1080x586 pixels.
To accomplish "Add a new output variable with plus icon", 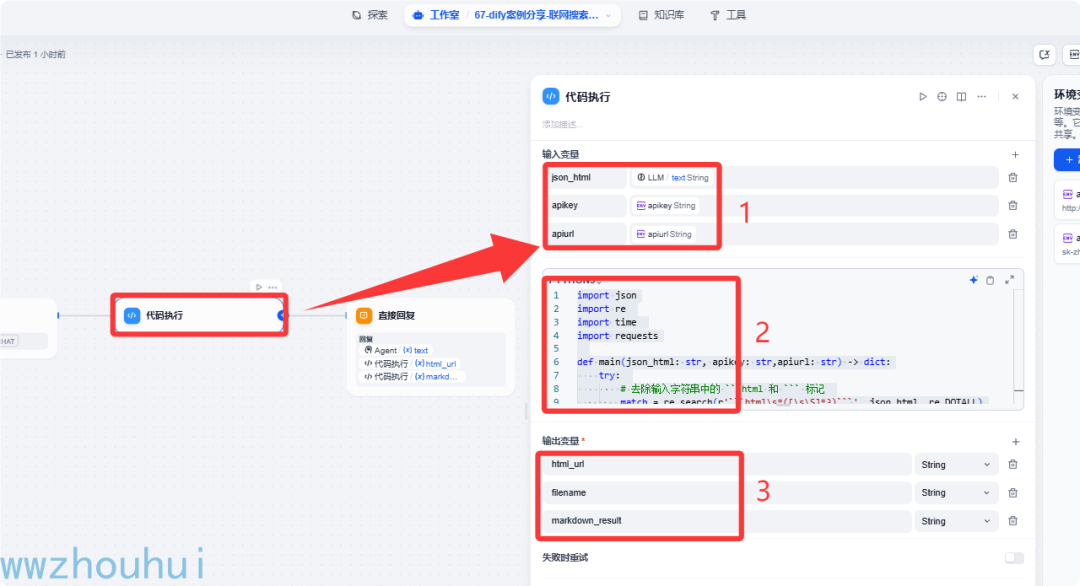I will click(x=1015, y=441).
